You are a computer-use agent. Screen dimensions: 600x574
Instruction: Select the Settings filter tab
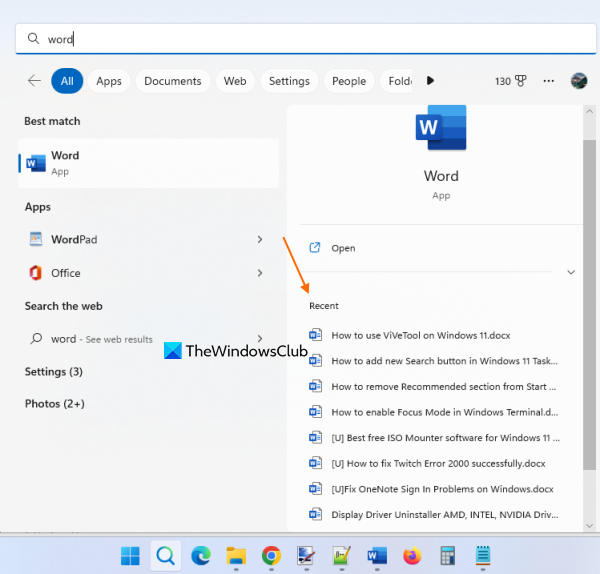[289, 81]
